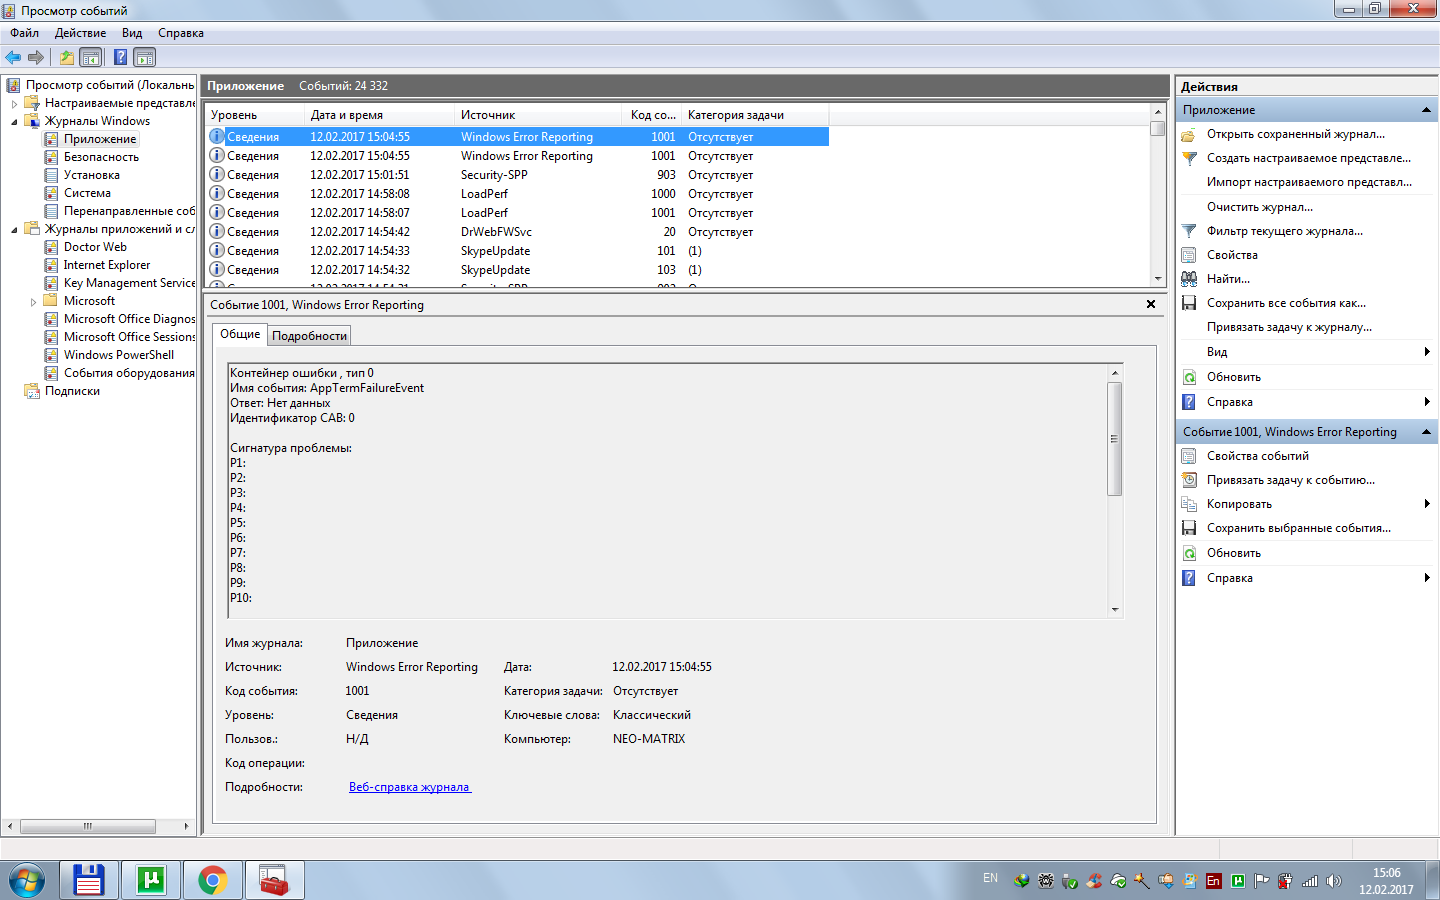Viewport: 1440px width, 900px height.
Task: Click Обновить icon in the Событие 1001 actions section
Action: (1189, 553)
